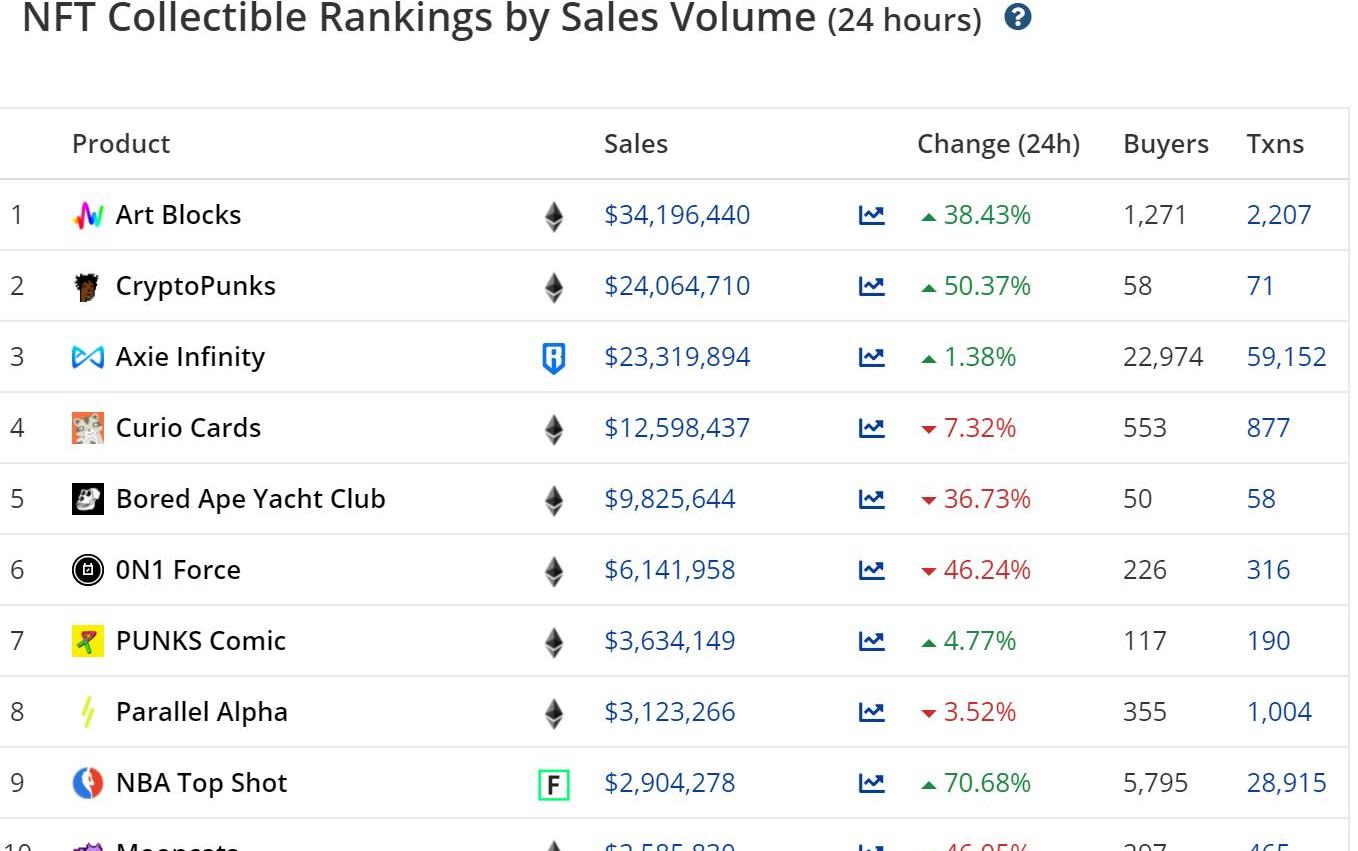Click CryptoPunks sales $24,064,710 link
Screen dimensions: 1358x851
(x=677, y=286)
